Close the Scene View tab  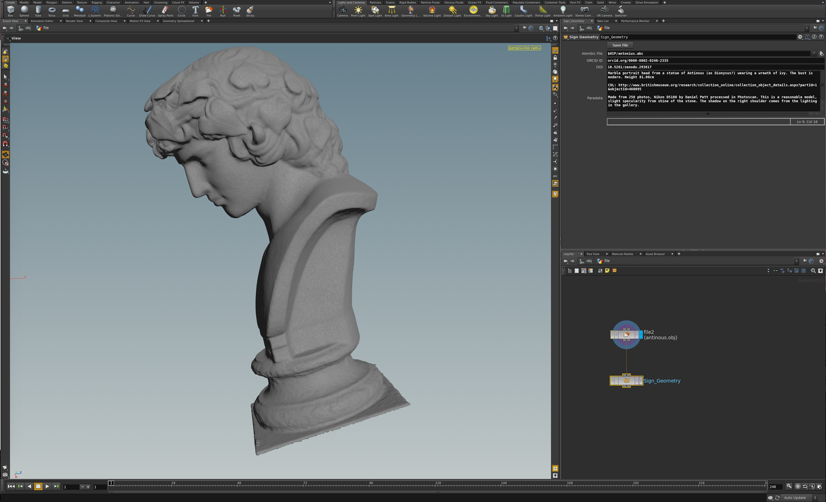[25, 21]
